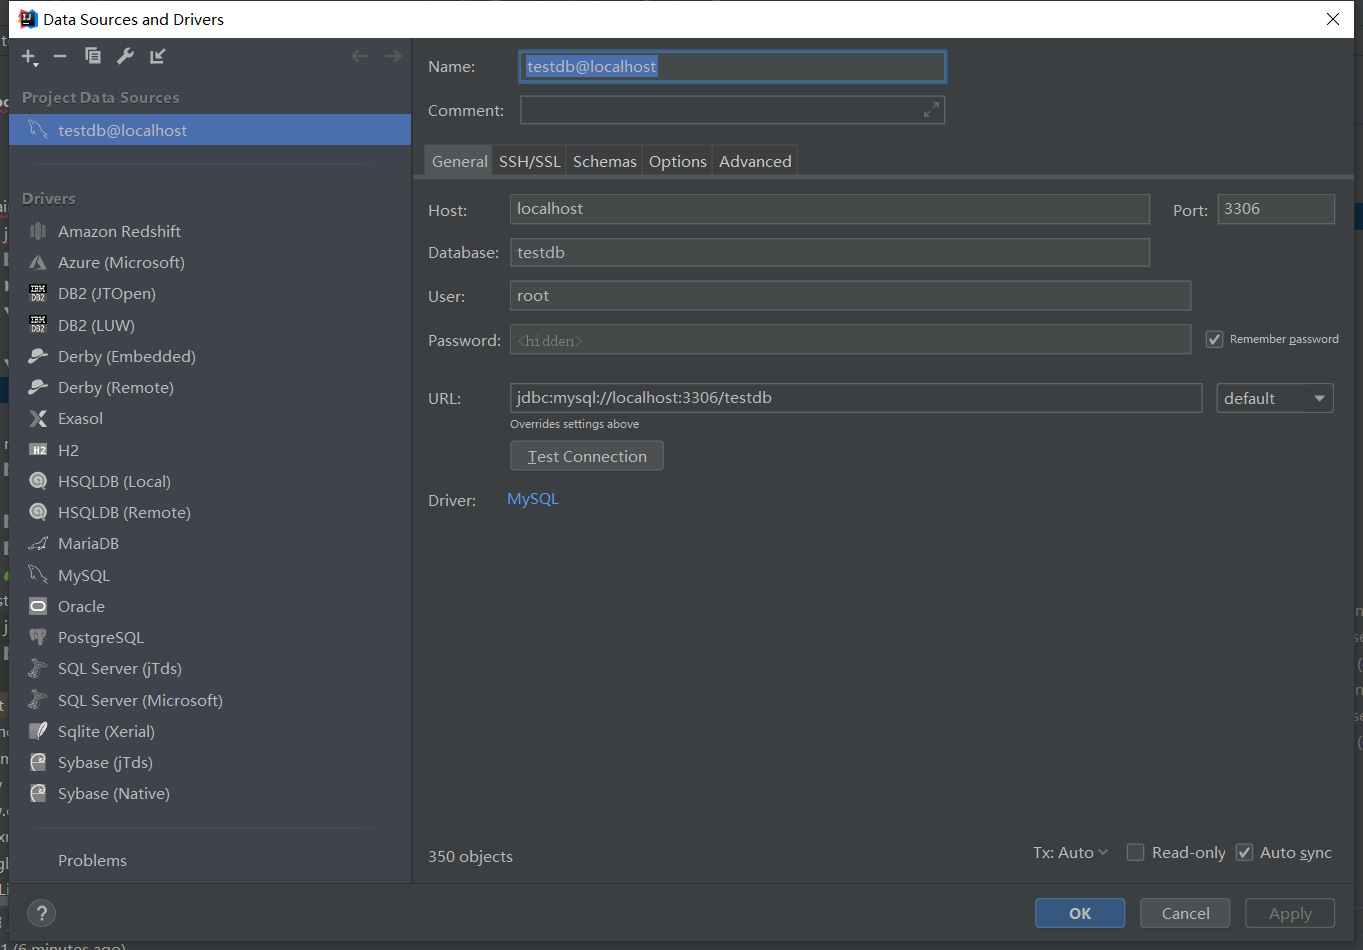Select MySQL driver in list

[x=210, y=575]
